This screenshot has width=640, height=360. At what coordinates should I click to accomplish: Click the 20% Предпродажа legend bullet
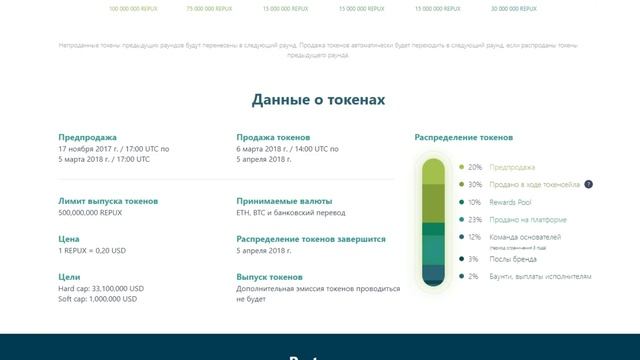click(462, 167)
